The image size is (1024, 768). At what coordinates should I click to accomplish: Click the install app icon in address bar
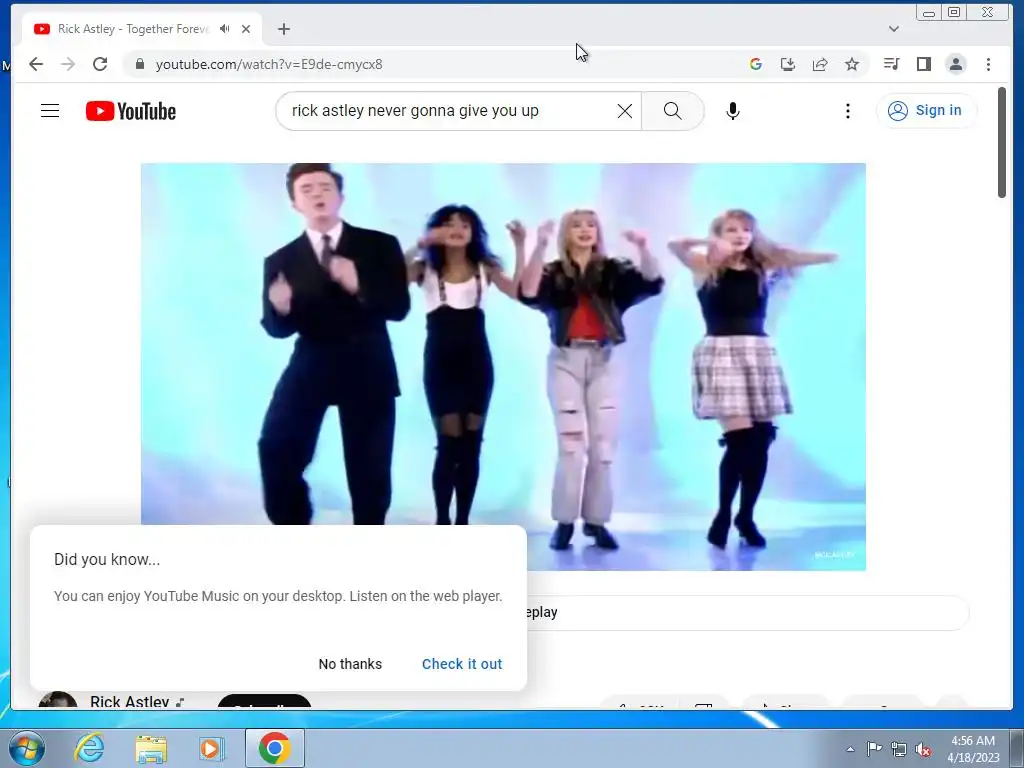[x=788, y=64]
